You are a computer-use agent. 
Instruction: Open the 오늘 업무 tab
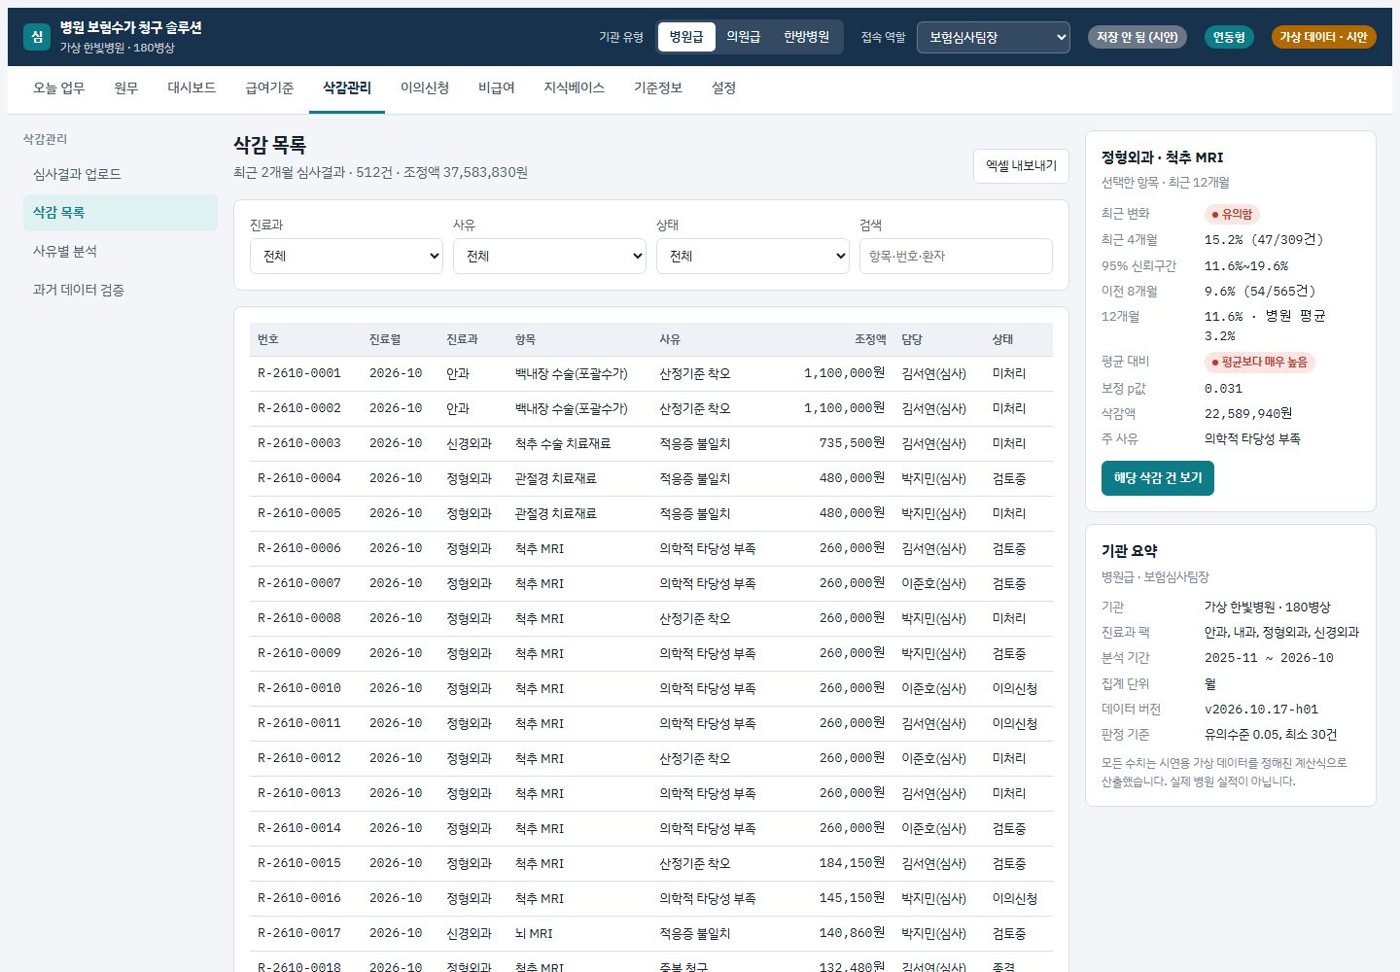(x=59, y=88)
